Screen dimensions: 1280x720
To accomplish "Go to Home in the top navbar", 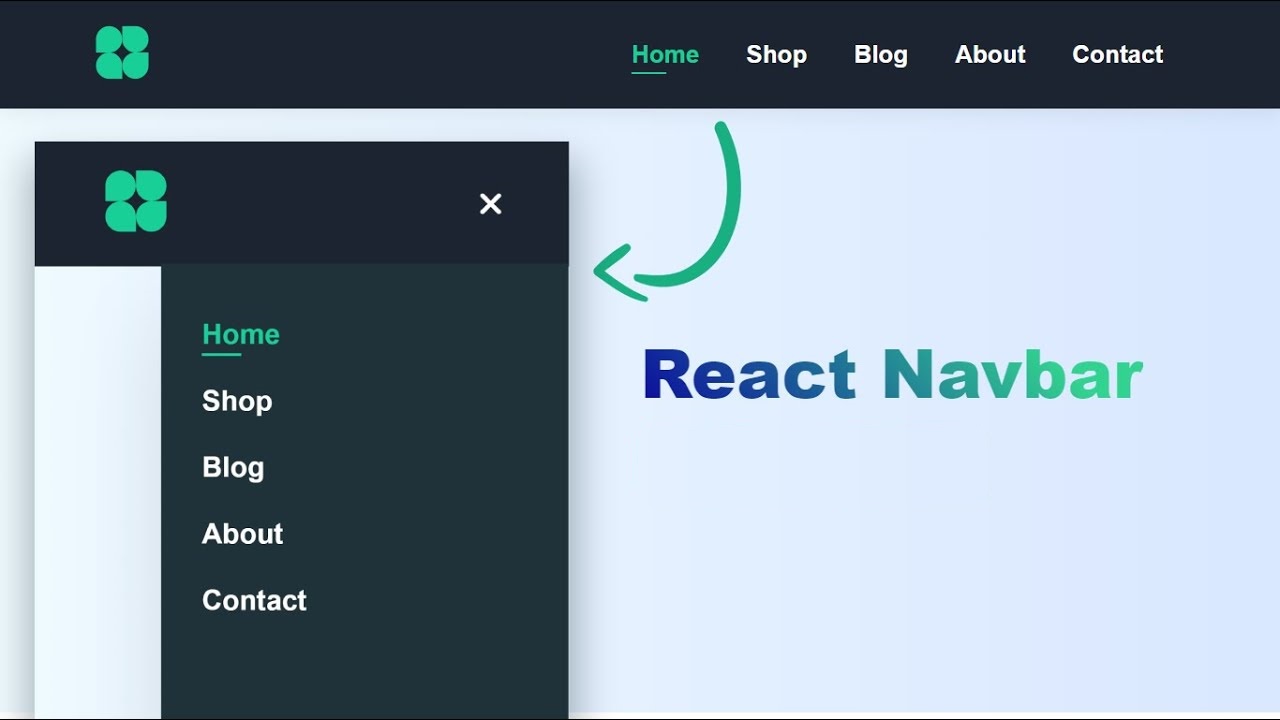I will (665, 55).
